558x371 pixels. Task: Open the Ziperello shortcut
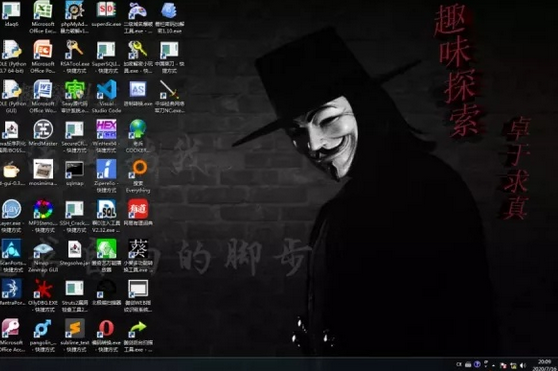click(x=106, y=176)
